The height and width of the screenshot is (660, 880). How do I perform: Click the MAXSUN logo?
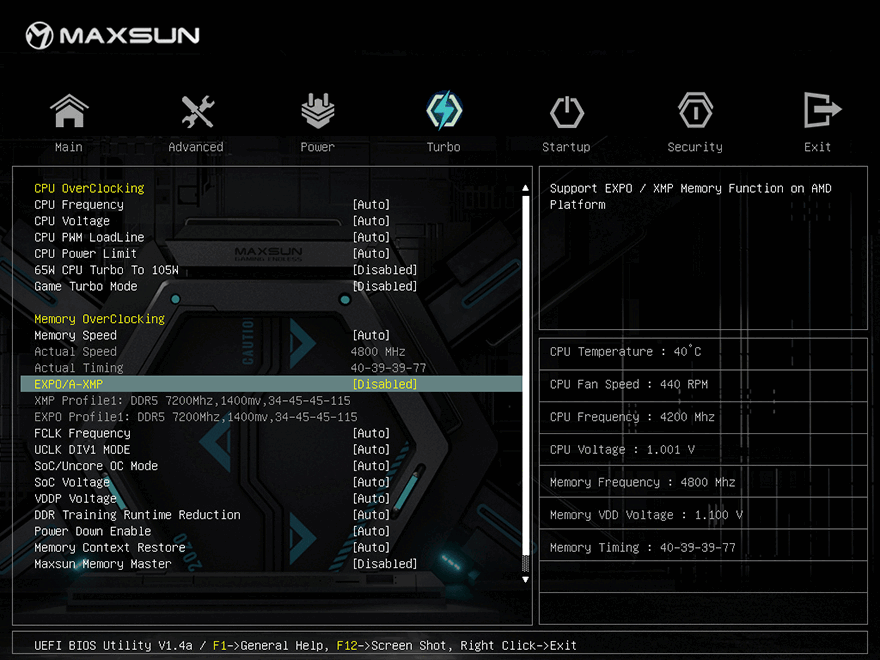[112, 35]
